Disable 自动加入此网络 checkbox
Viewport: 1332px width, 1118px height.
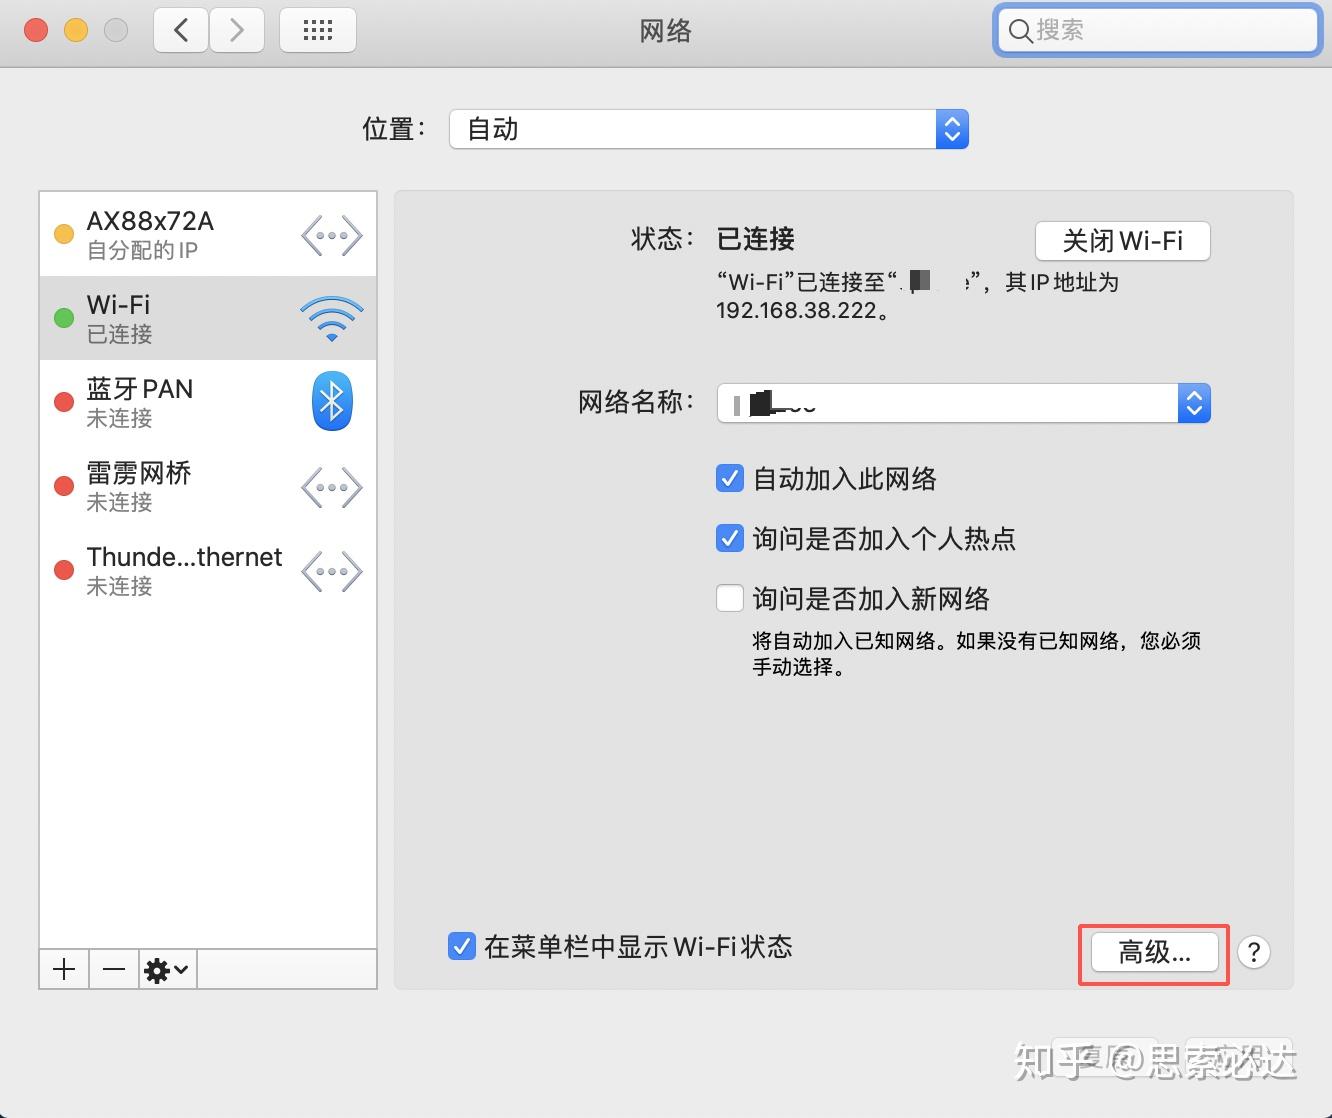pyautogui.click(x=729, y=478)
